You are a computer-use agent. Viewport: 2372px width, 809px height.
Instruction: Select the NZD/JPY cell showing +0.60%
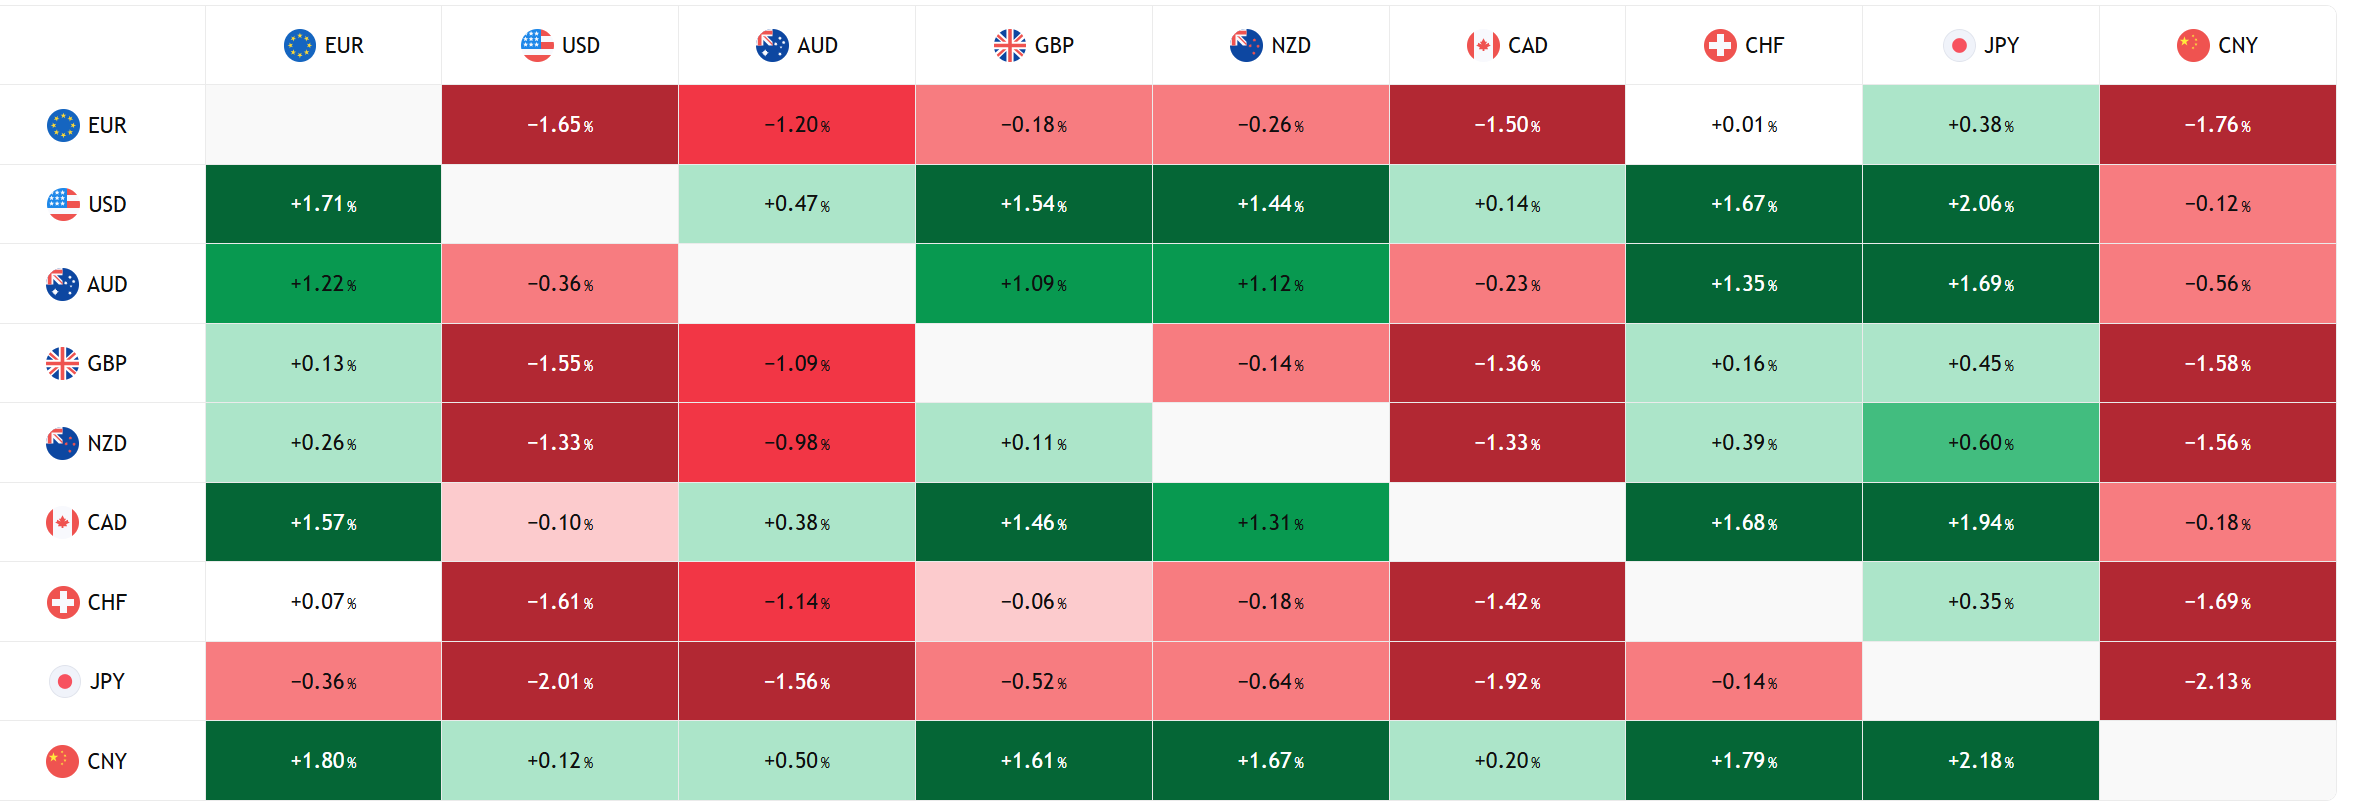1980,443
